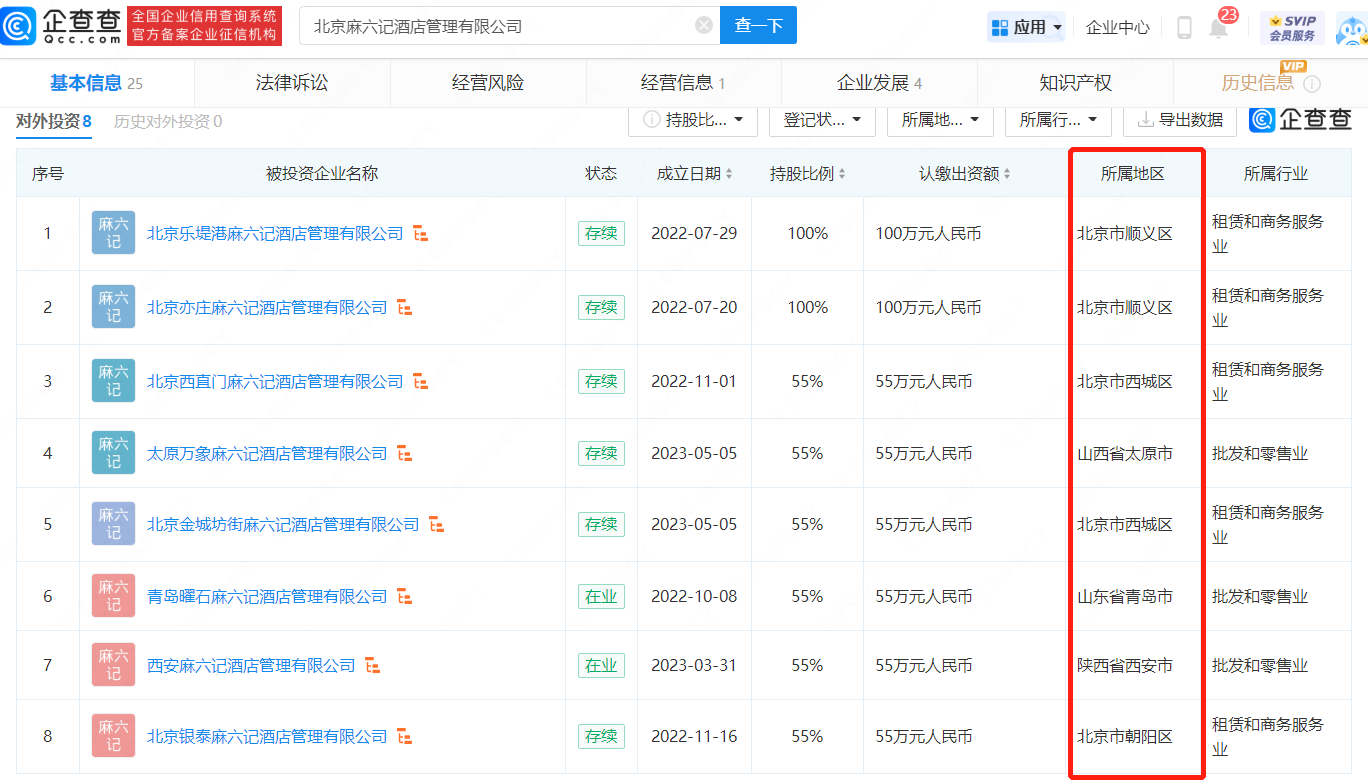This screenshot has width=1368, height=781.
Task: Open the notification bell
Action: (1219, 27)
